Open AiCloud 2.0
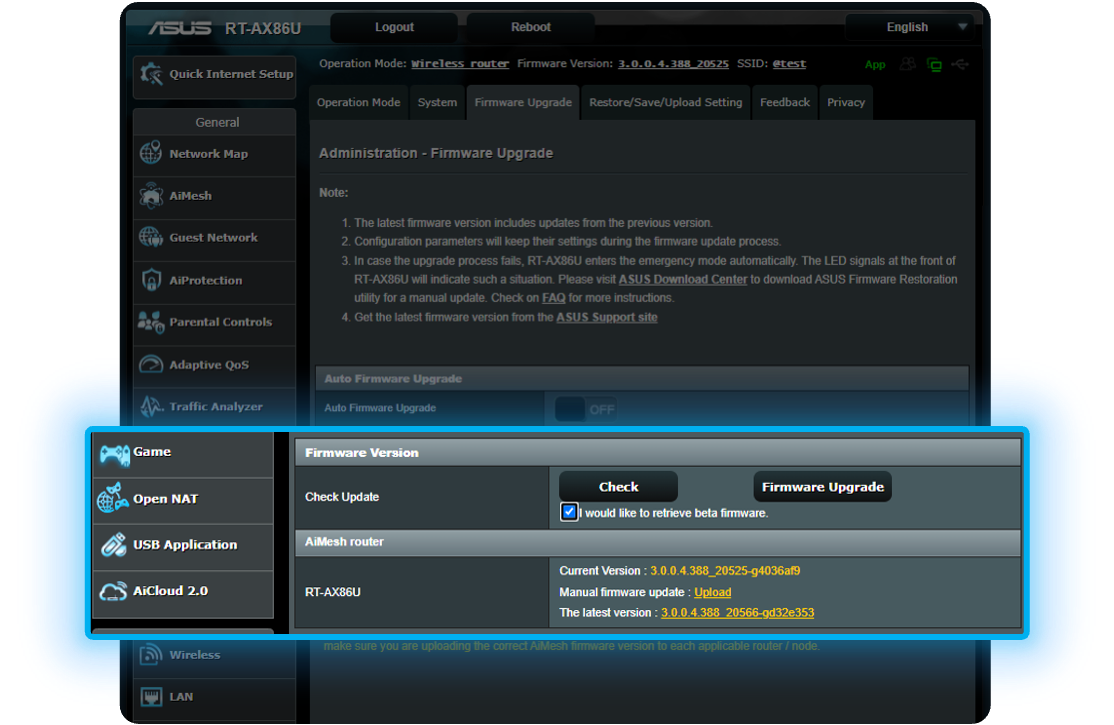The height and width of the screenshot is (725, 1114). click(172, 591)
